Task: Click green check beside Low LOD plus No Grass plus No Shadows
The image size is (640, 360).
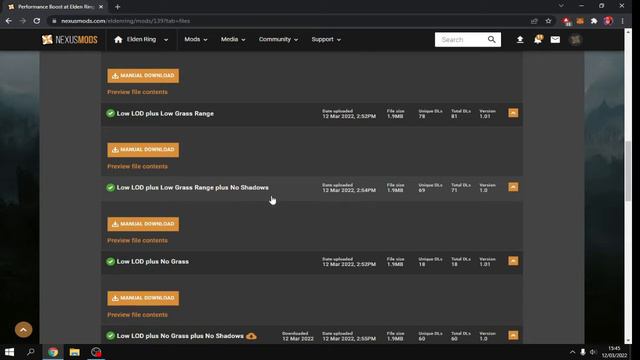Action: click(110, 336)
